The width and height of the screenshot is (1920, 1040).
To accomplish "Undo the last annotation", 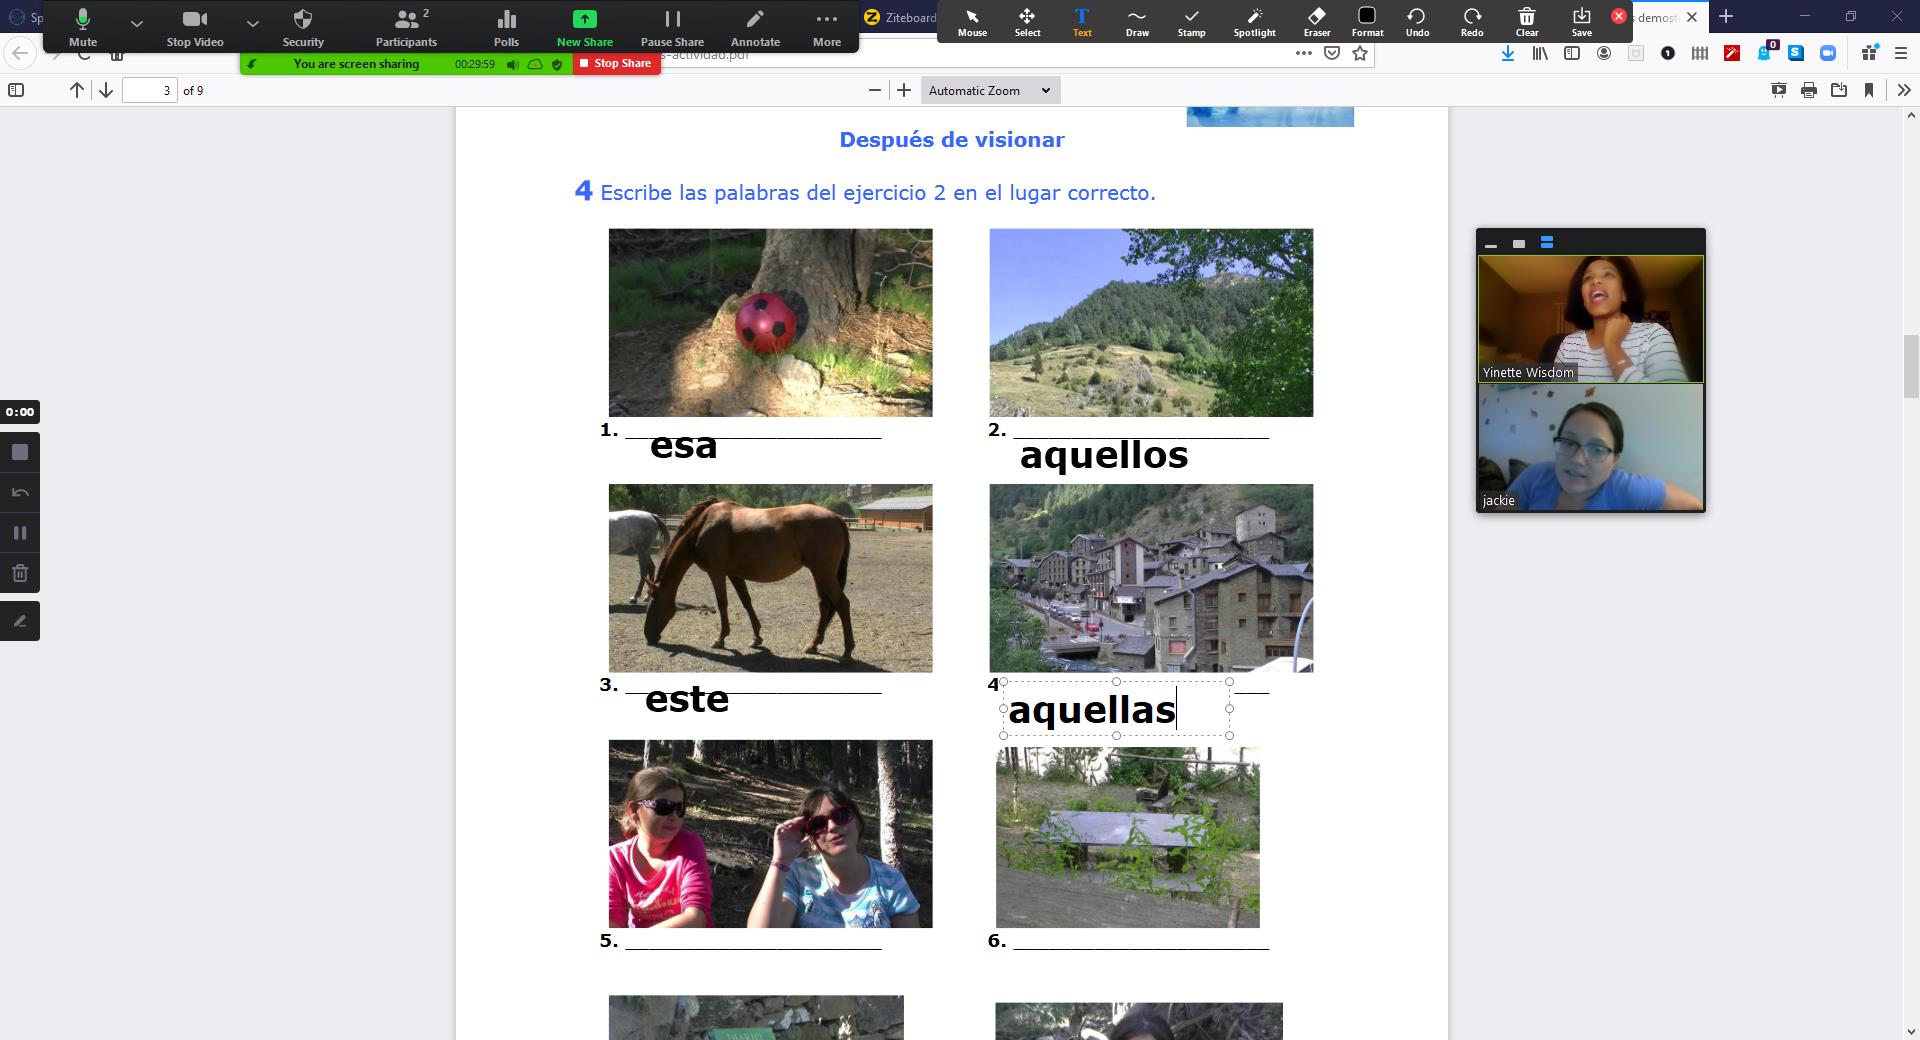I will (1417, 22).
